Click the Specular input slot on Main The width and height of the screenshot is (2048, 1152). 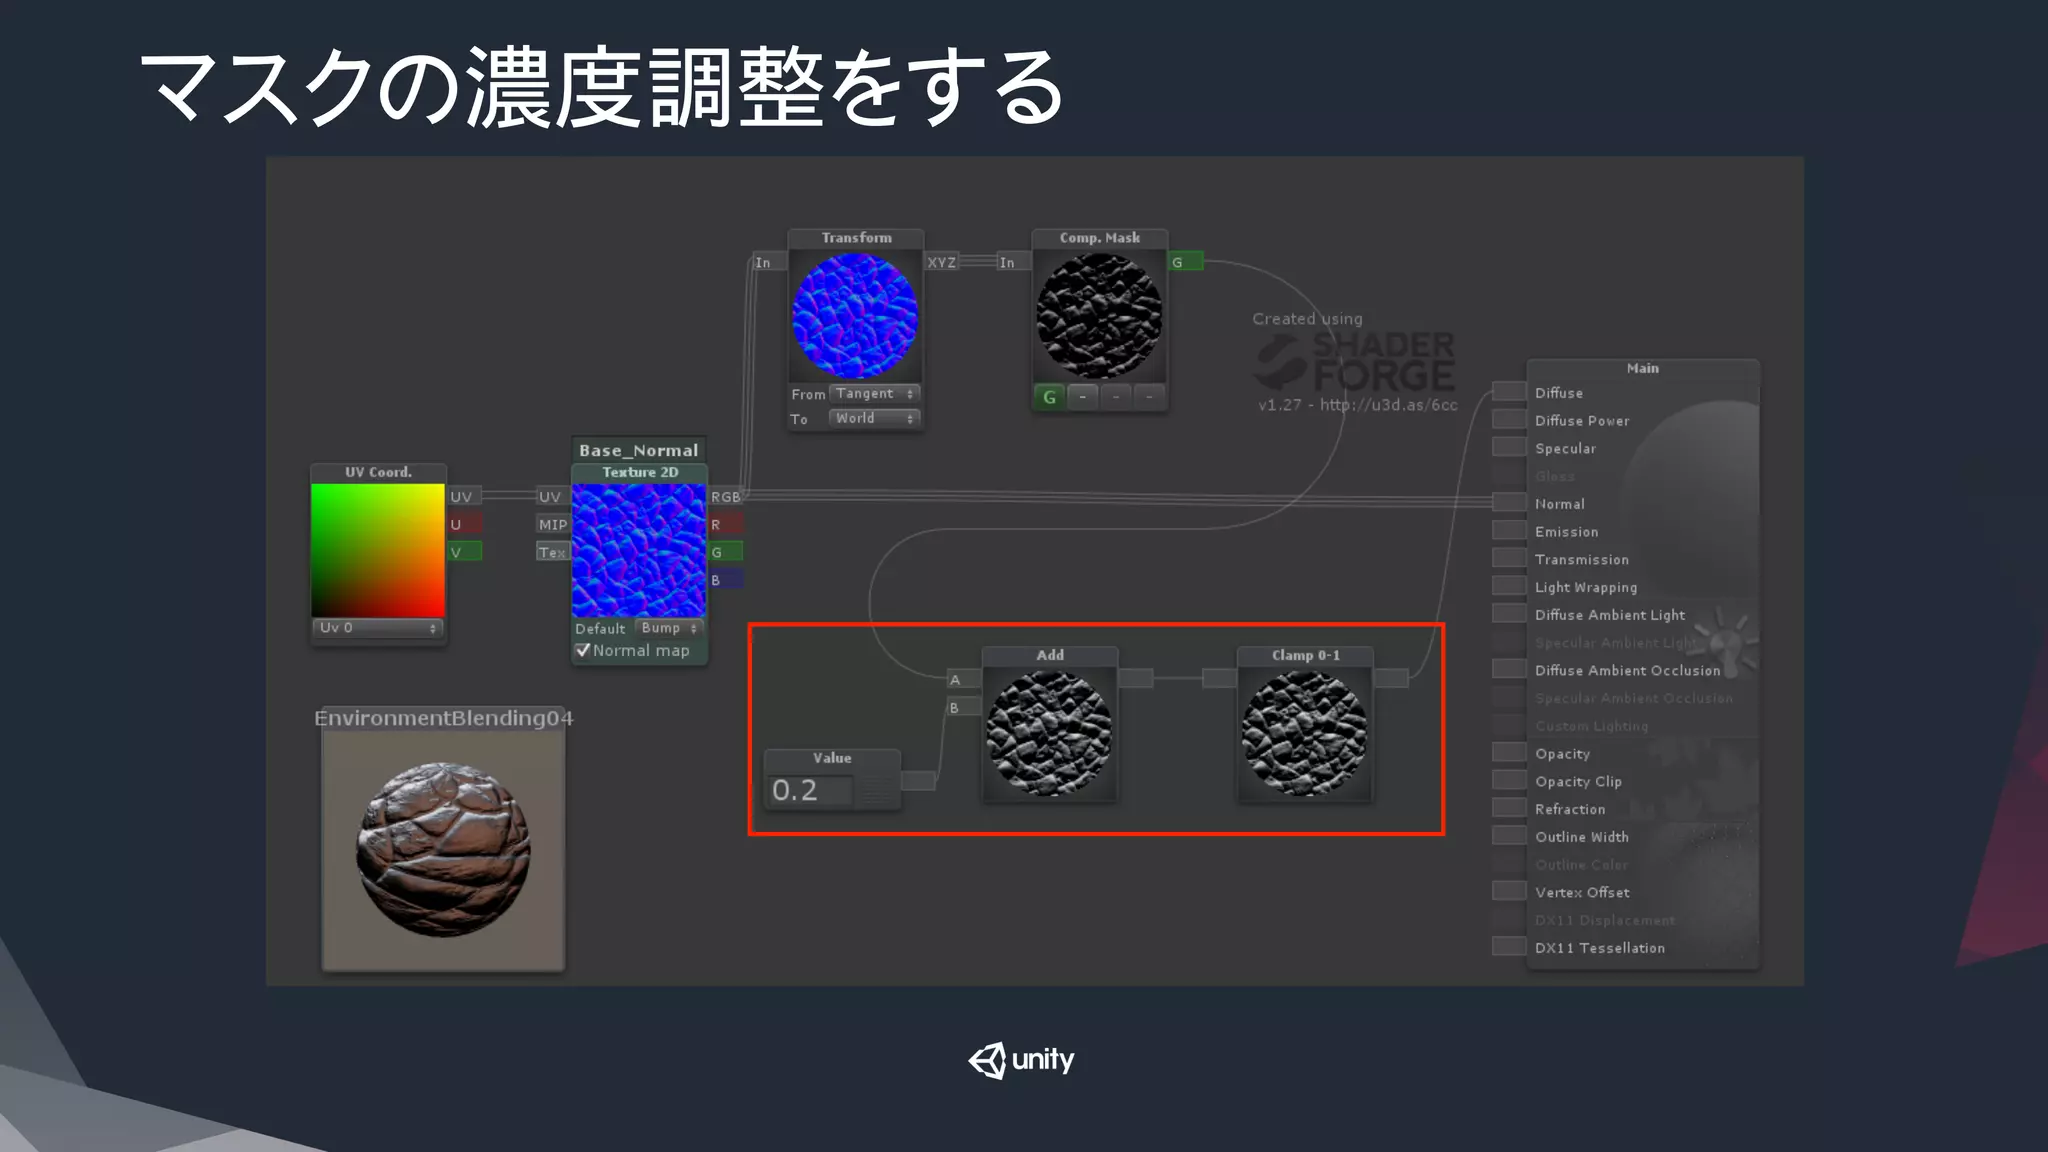pyautogui.click(x=1509, y=447)
